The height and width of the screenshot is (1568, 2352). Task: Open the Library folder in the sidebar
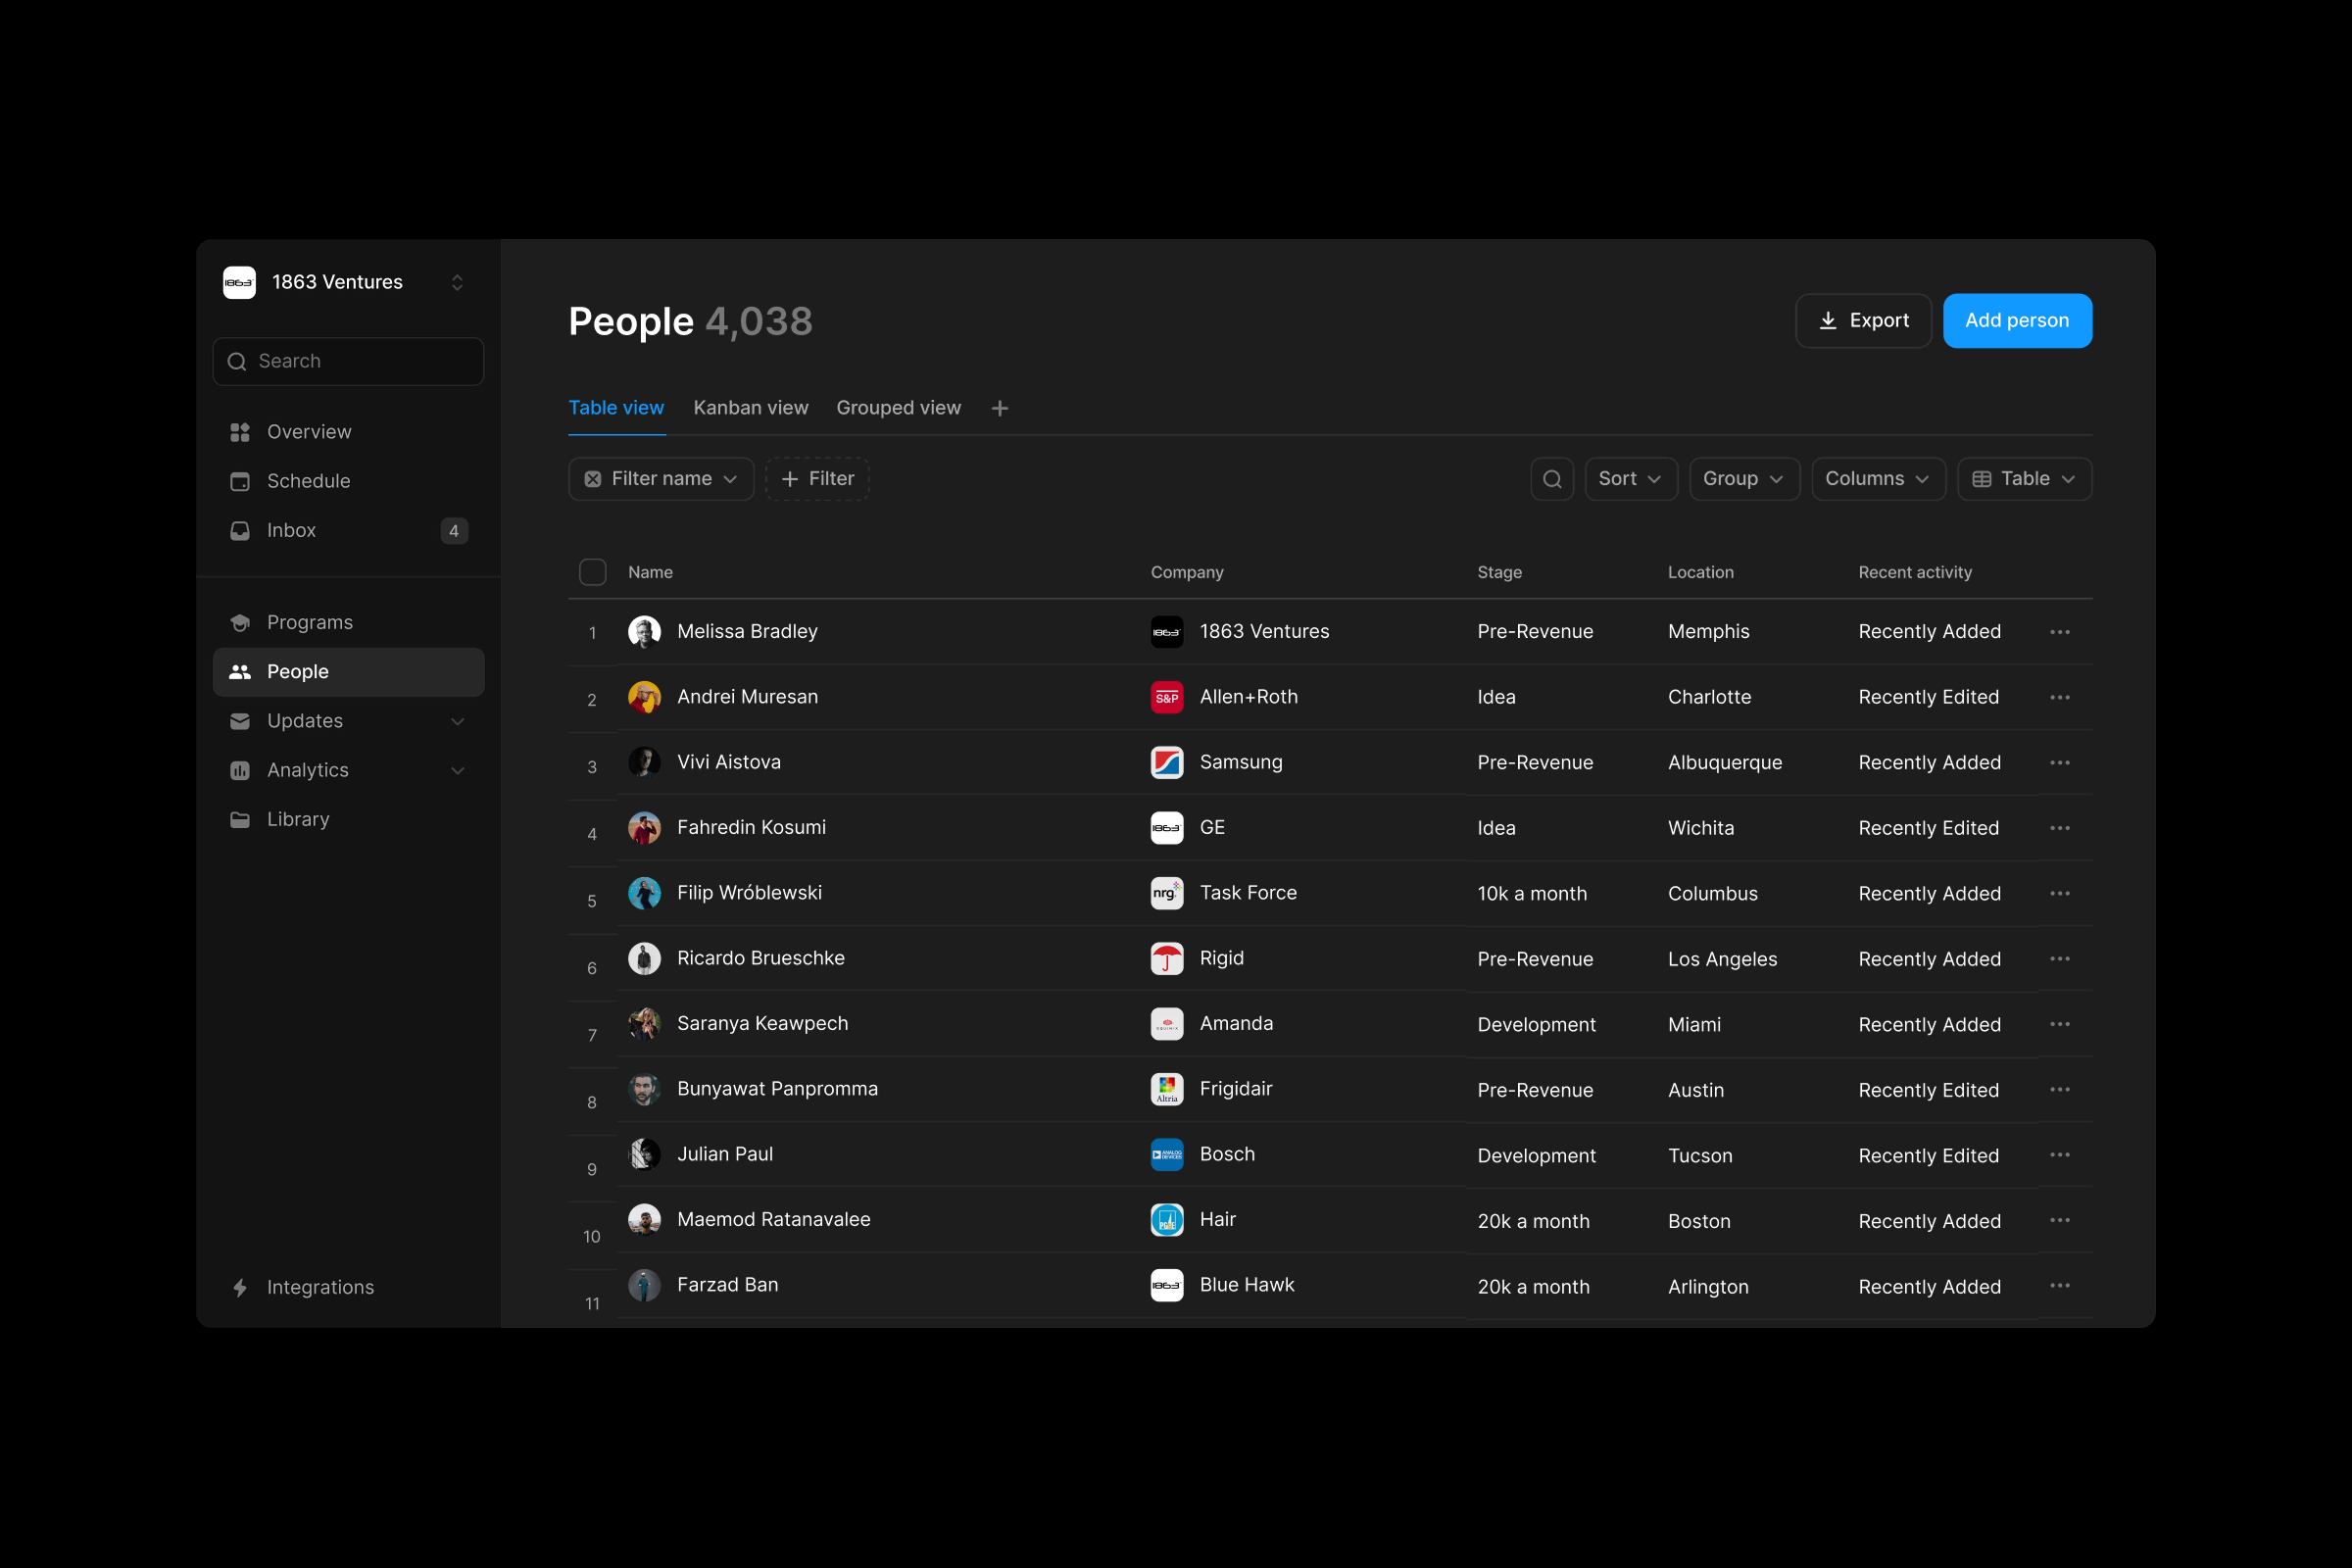pyautogui.click(x=298, y=819)
